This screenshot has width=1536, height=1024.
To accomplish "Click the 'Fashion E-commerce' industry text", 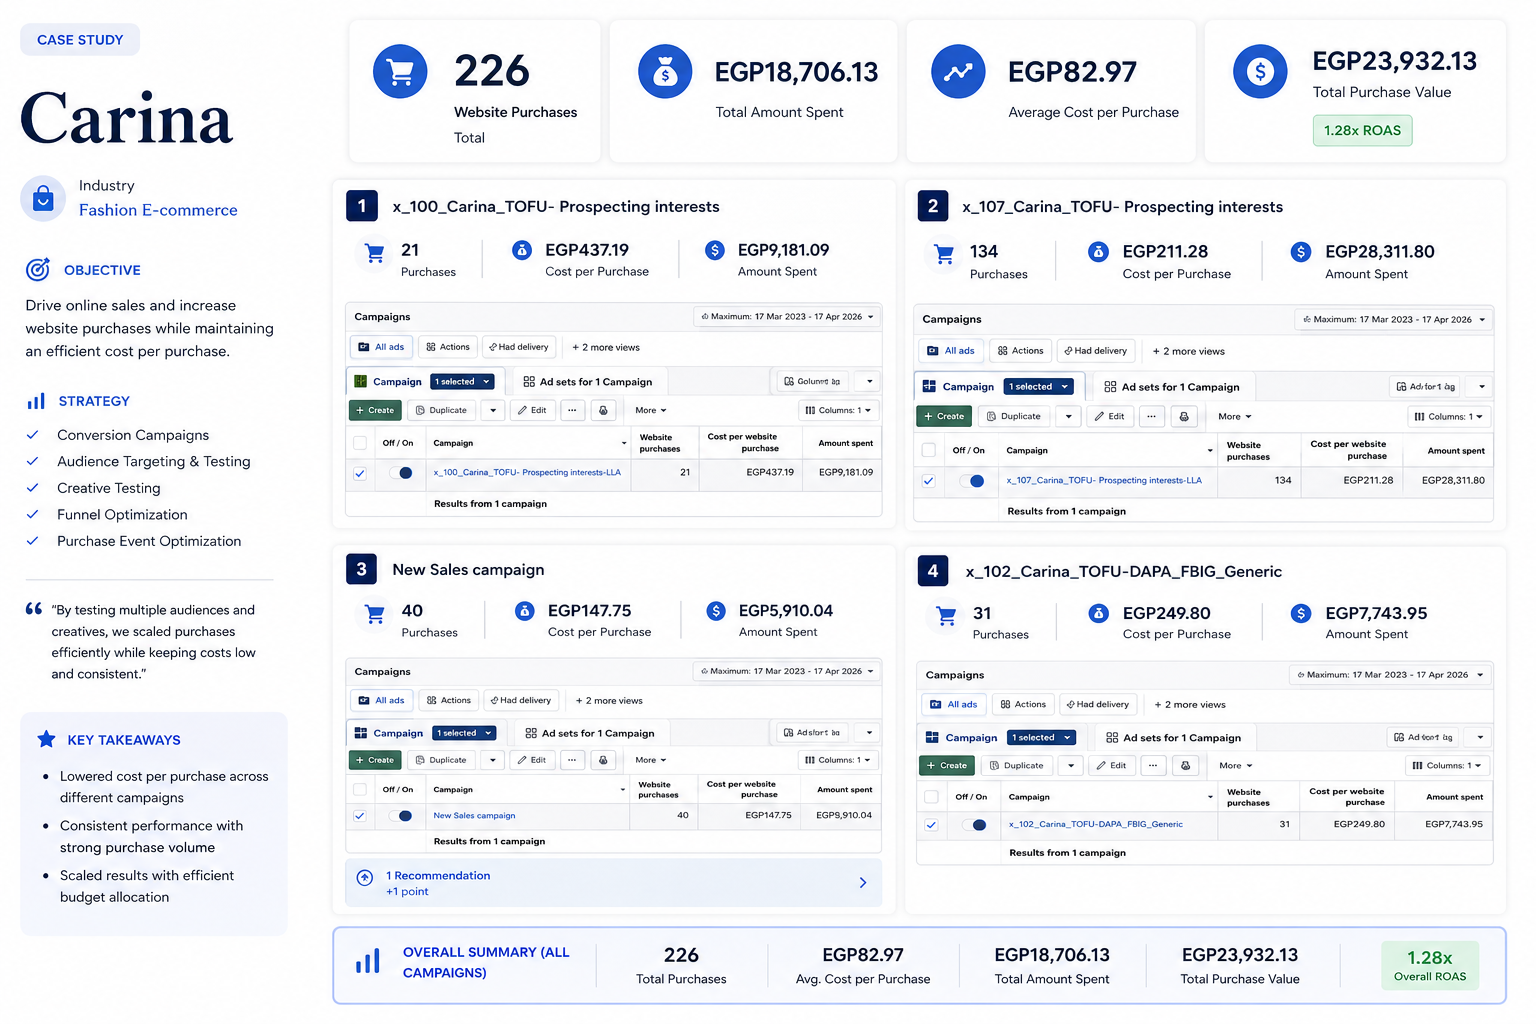I will (x=158, y=210).
